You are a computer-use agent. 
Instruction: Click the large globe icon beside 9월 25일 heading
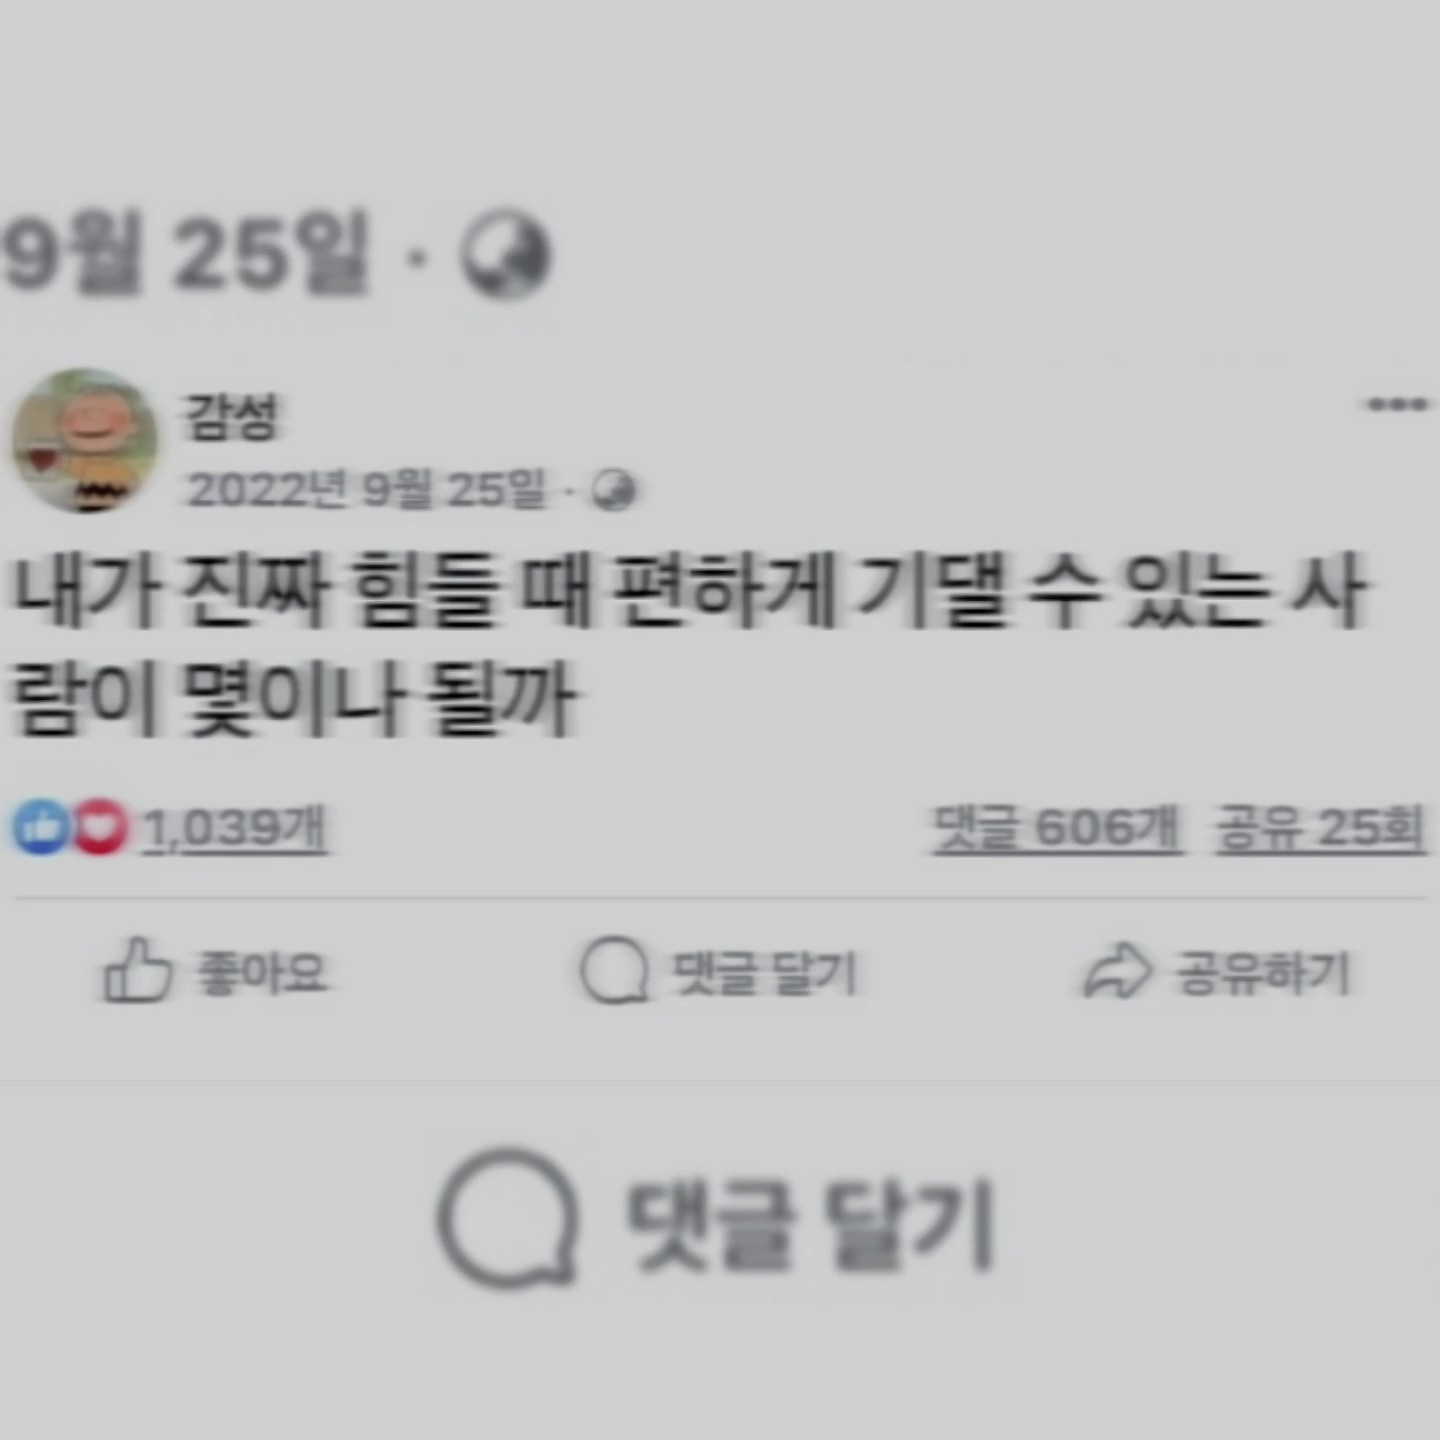tap(505, 254)
